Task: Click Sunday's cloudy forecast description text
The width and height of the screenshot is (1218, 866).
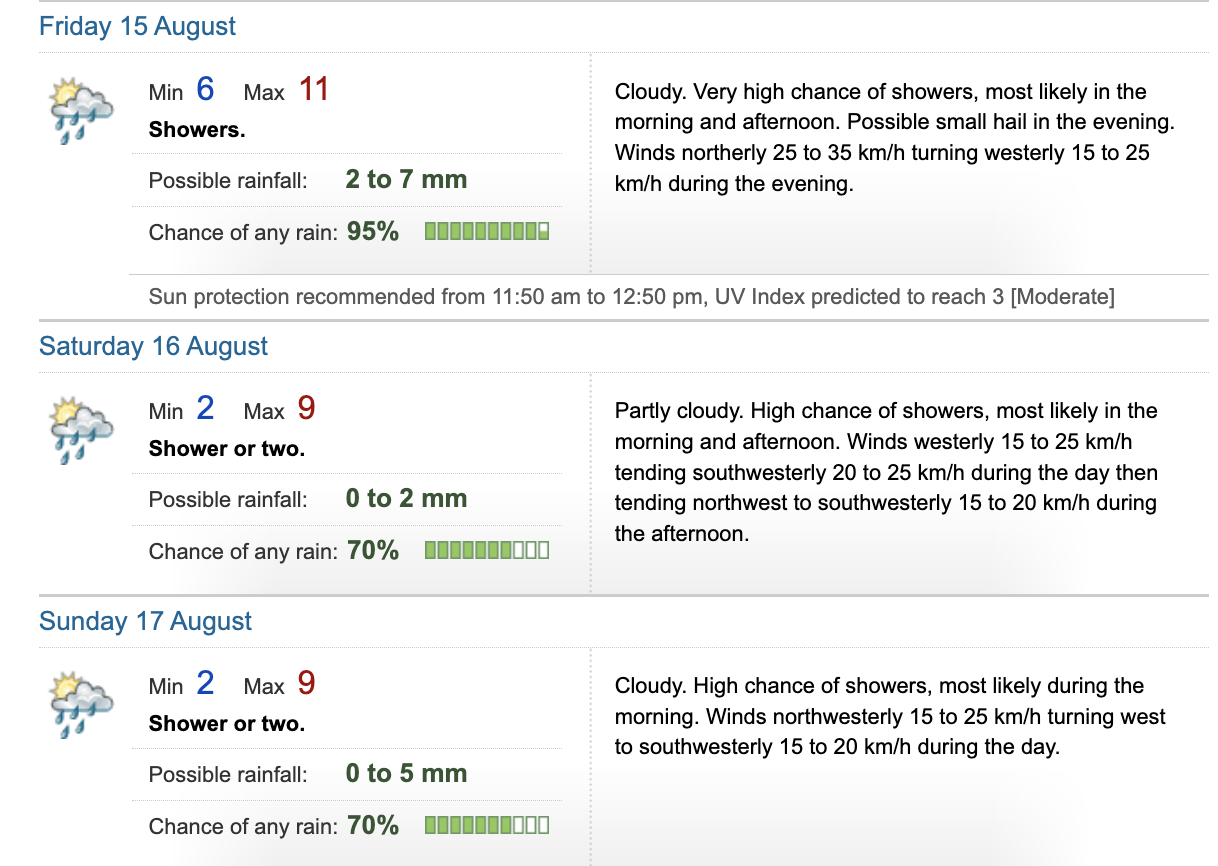Action: [x=890, y=716]
